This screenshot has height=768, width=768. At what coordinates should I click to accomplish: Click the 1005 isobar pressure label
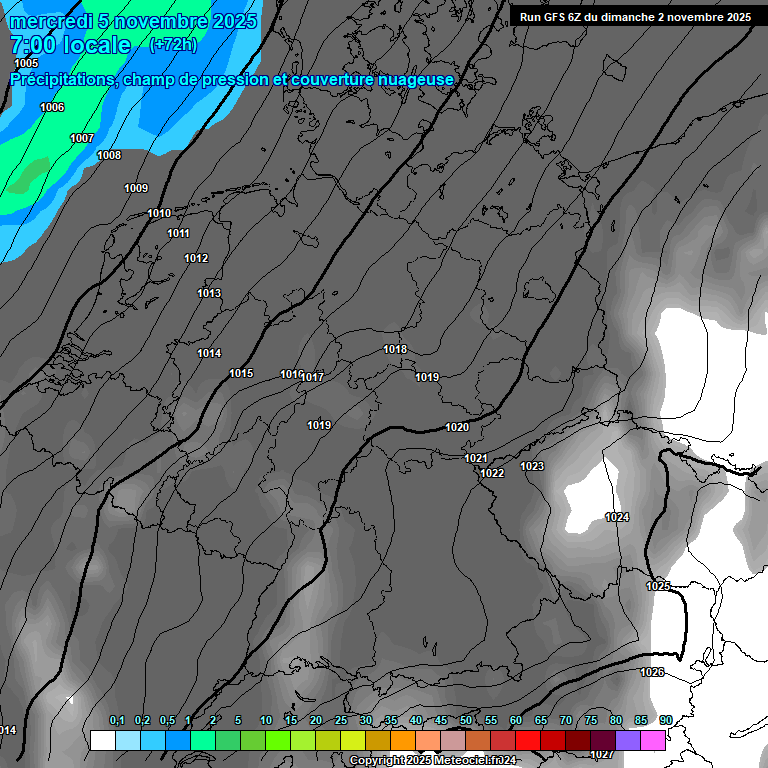tap(26, 63)
